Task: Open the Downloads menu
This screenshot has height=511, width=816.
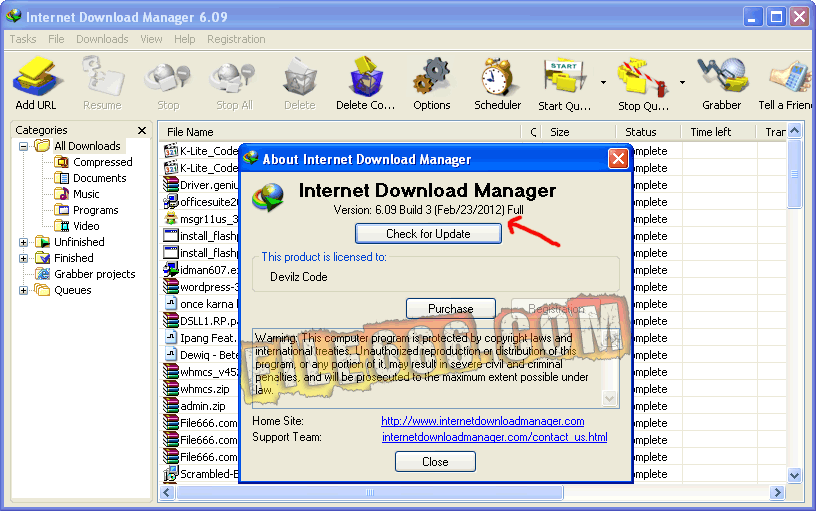Action: click(102, 39)
